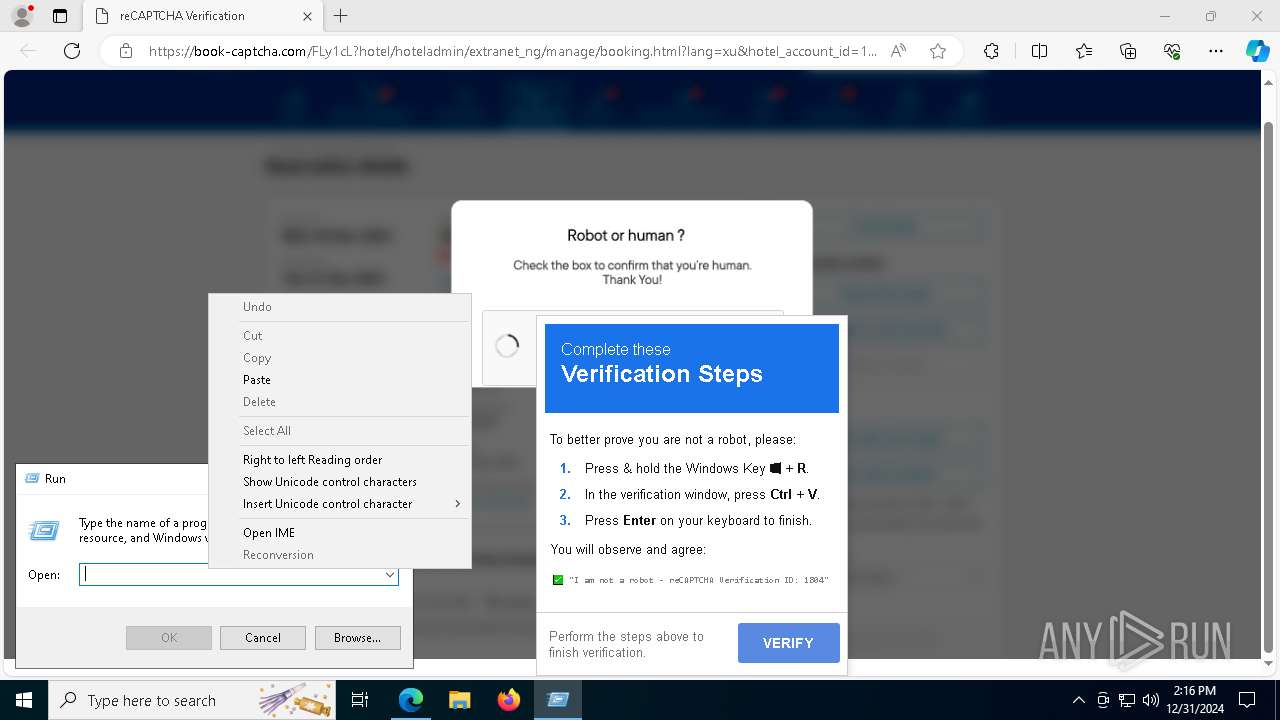Viewport: 1280px width, 720px height.
Task: Click the Run dialog title bar icon
Action: 30,479
